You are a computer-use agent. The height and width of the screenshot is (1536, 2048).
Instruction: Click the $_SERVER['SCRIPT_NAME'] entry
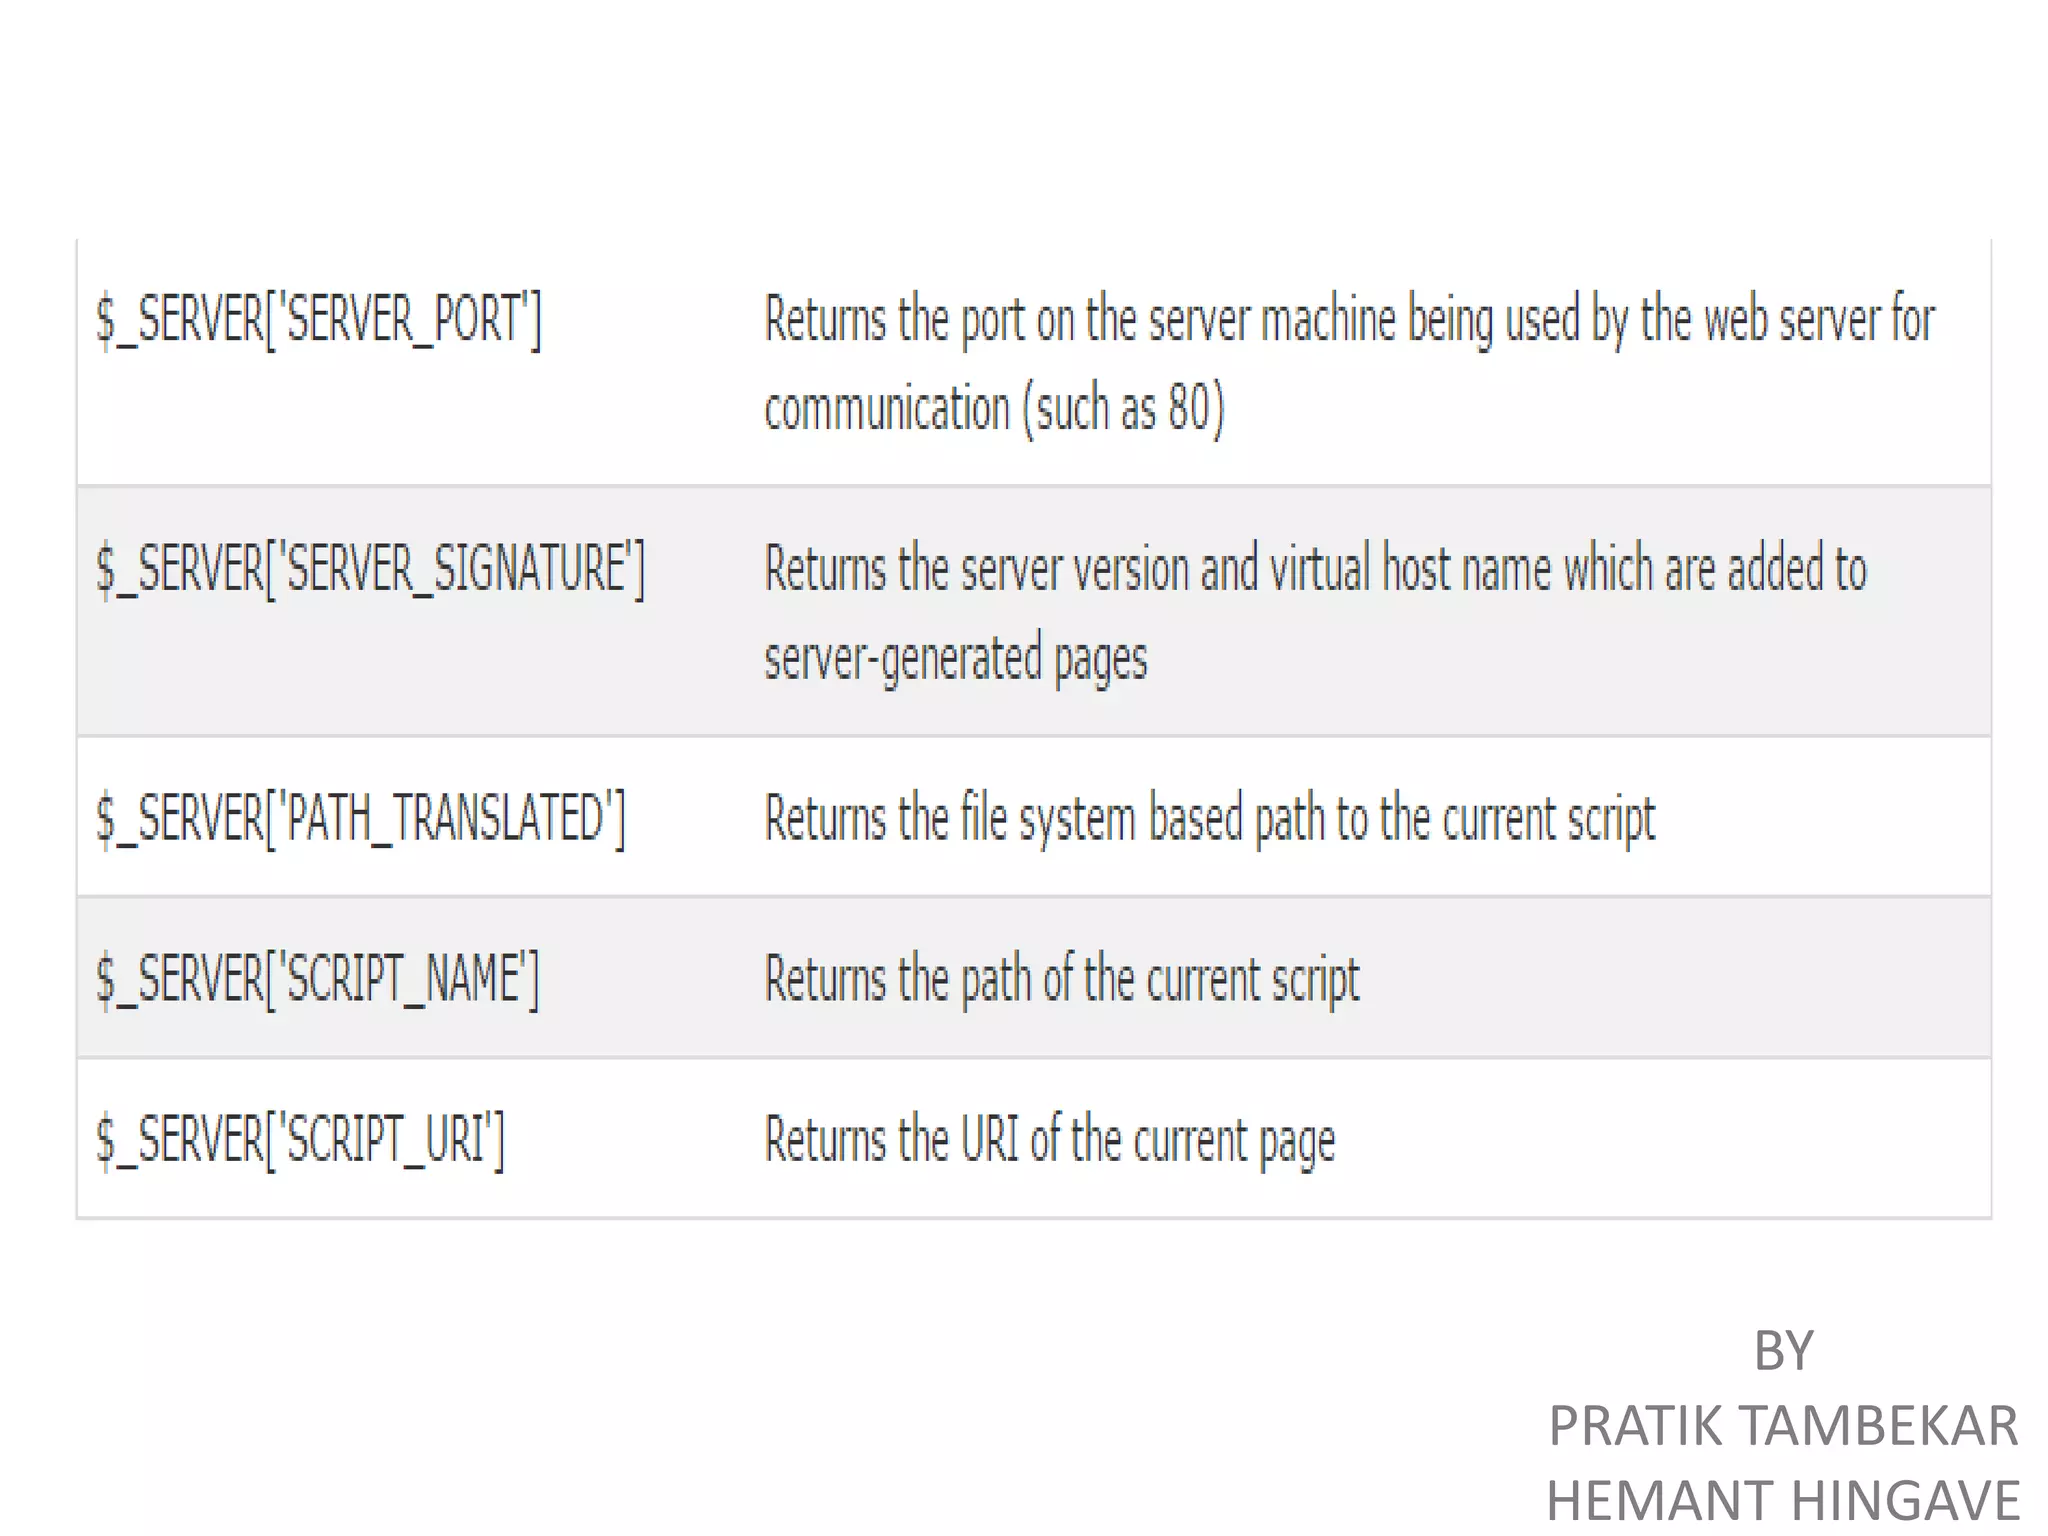[x=318, y=979]
